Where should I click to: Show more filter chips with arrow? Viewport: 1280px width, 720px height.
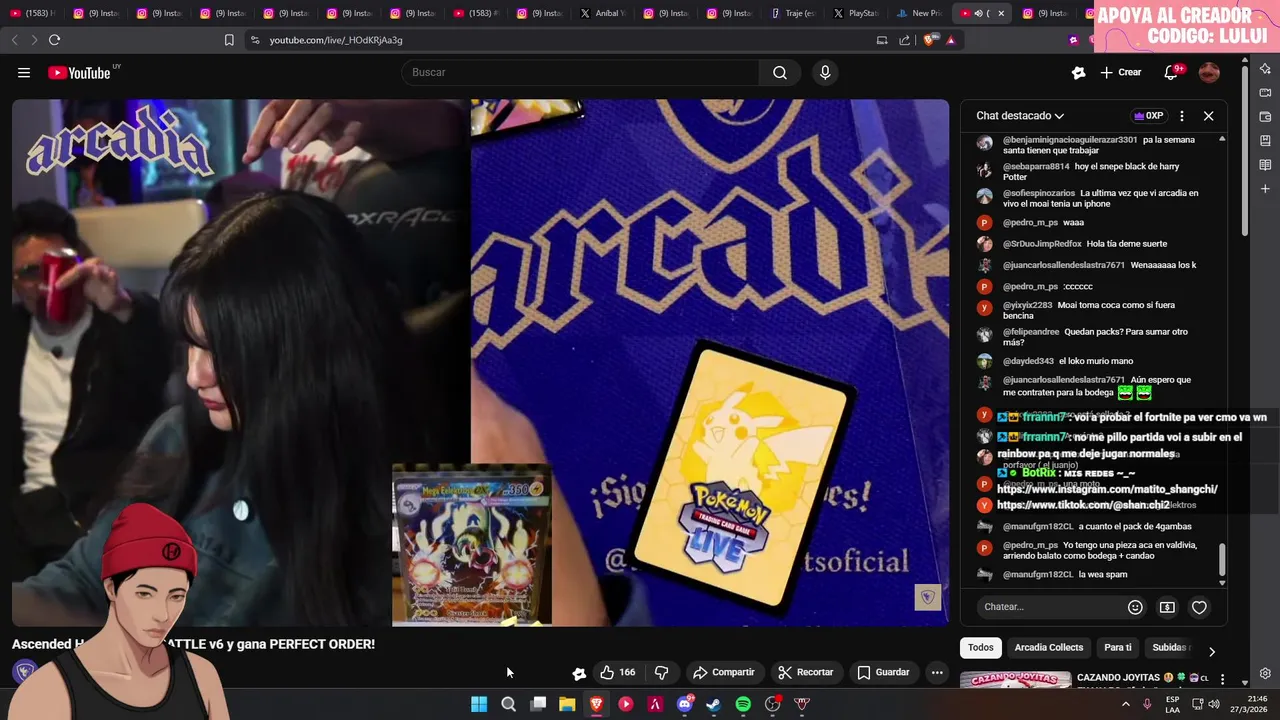click(1211, 651)
